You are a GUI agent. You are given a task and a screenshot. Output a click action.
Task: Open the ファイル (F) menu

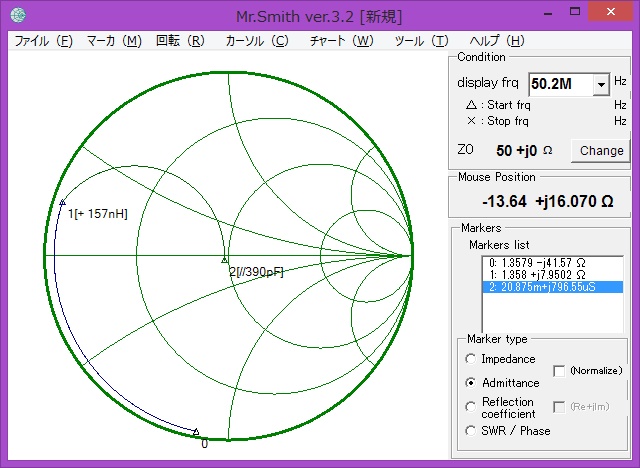tap(44, 41)
